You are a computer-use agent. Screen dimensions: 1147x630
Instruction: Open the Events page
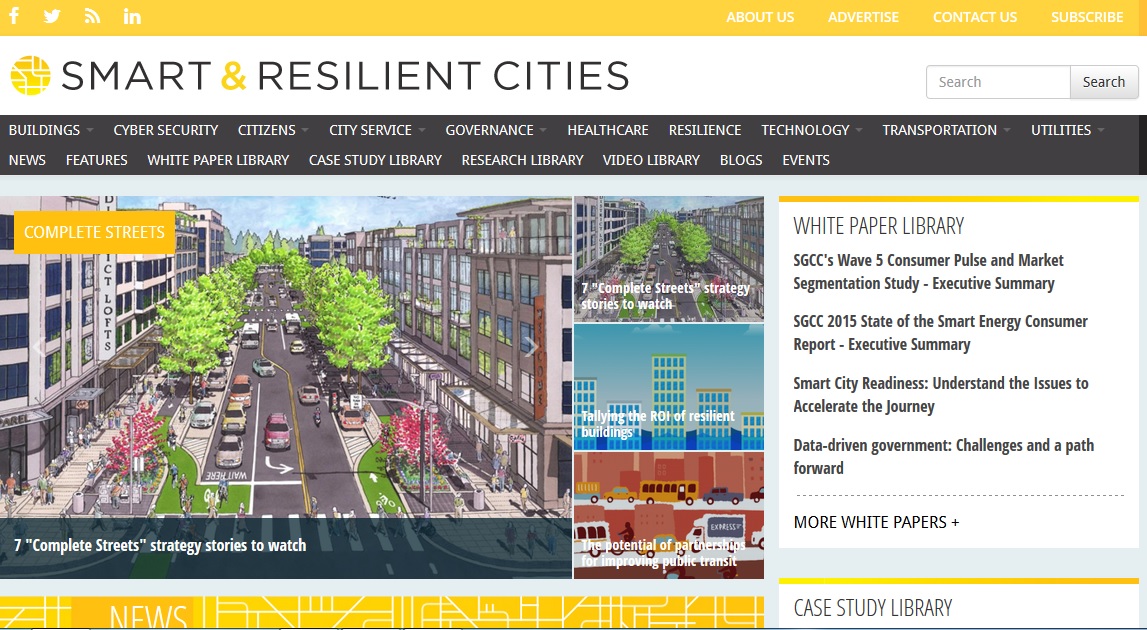pyautogui.click(x=805, y=160)
